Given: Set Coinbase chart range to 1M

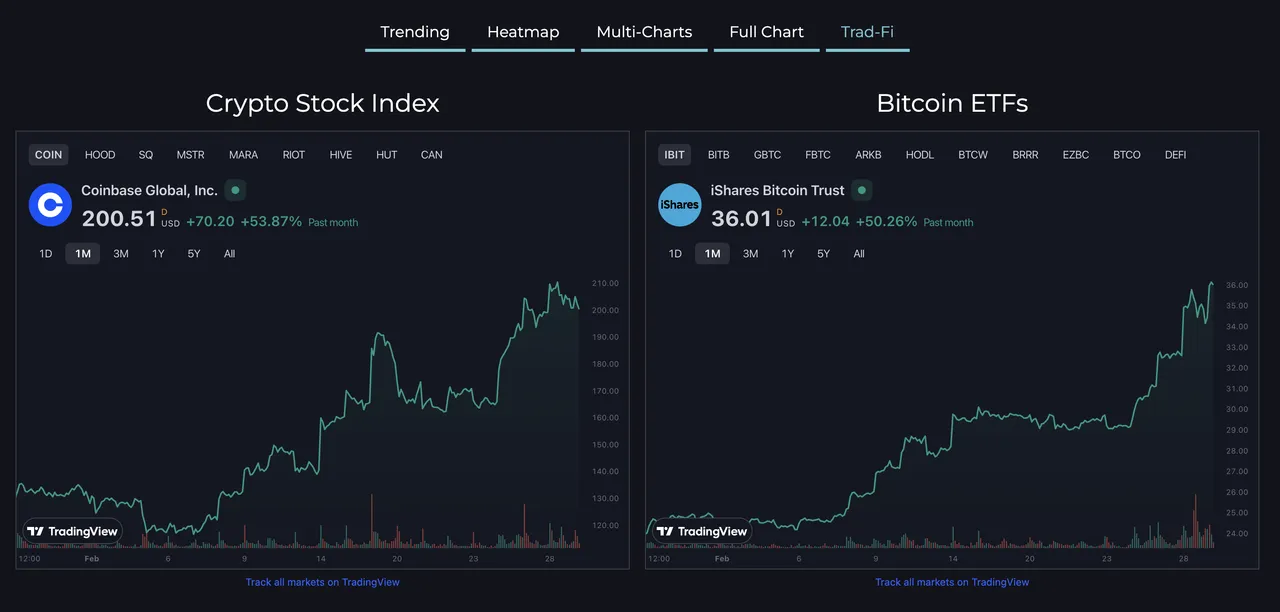Looking at the screenshot, I should [x=83, y=254].
